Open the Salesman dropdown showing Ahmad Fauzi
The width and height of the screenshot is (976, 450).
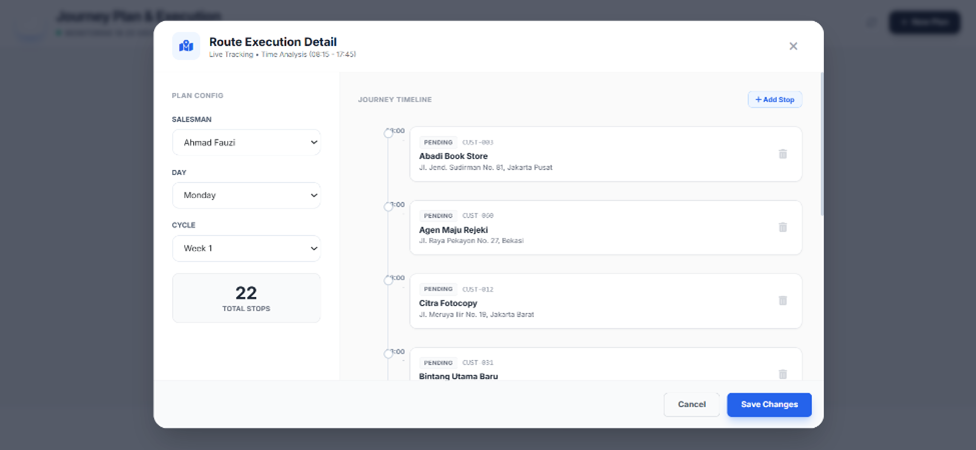[246, 143]
